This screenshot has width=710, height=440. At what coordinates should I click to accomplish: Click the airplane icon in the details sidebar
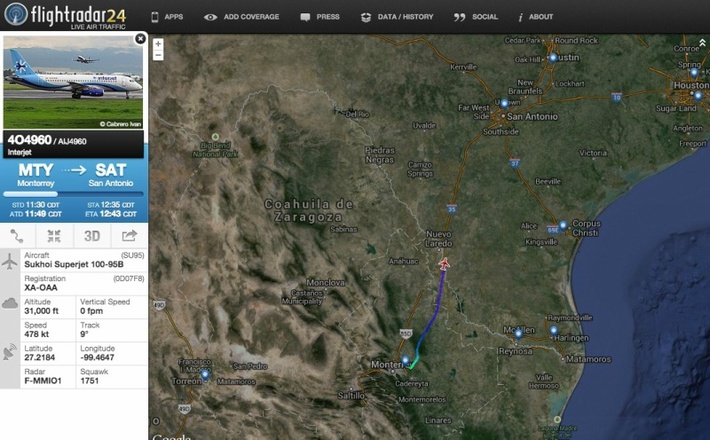tap(10, 261)
